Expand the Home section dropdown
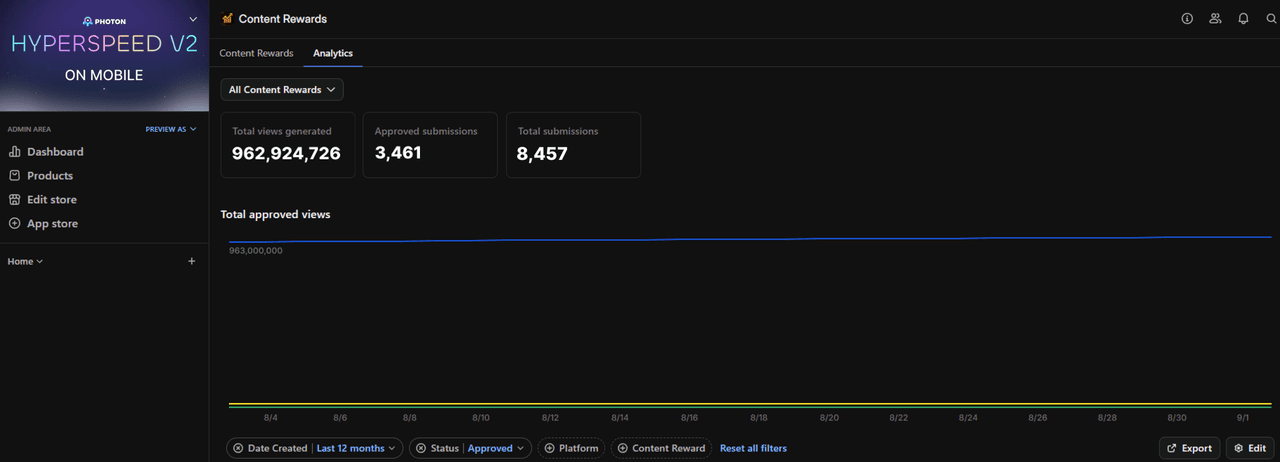 pyautogui.click(x=25, y=261)
